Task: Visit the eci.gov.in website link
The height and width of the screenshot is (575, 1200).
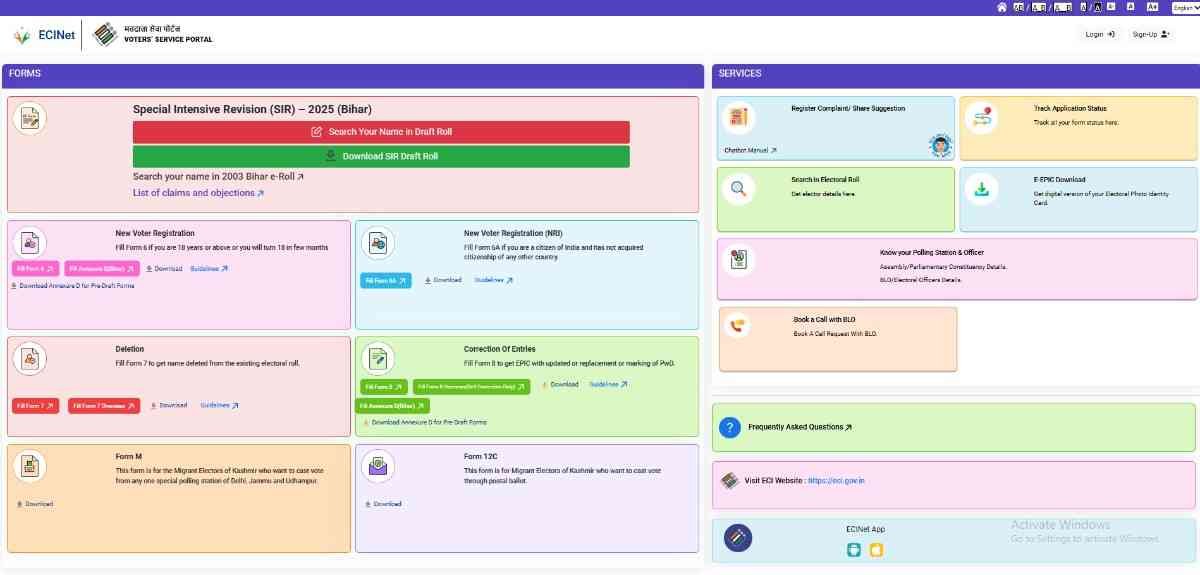Action: (x=836, y=481)
